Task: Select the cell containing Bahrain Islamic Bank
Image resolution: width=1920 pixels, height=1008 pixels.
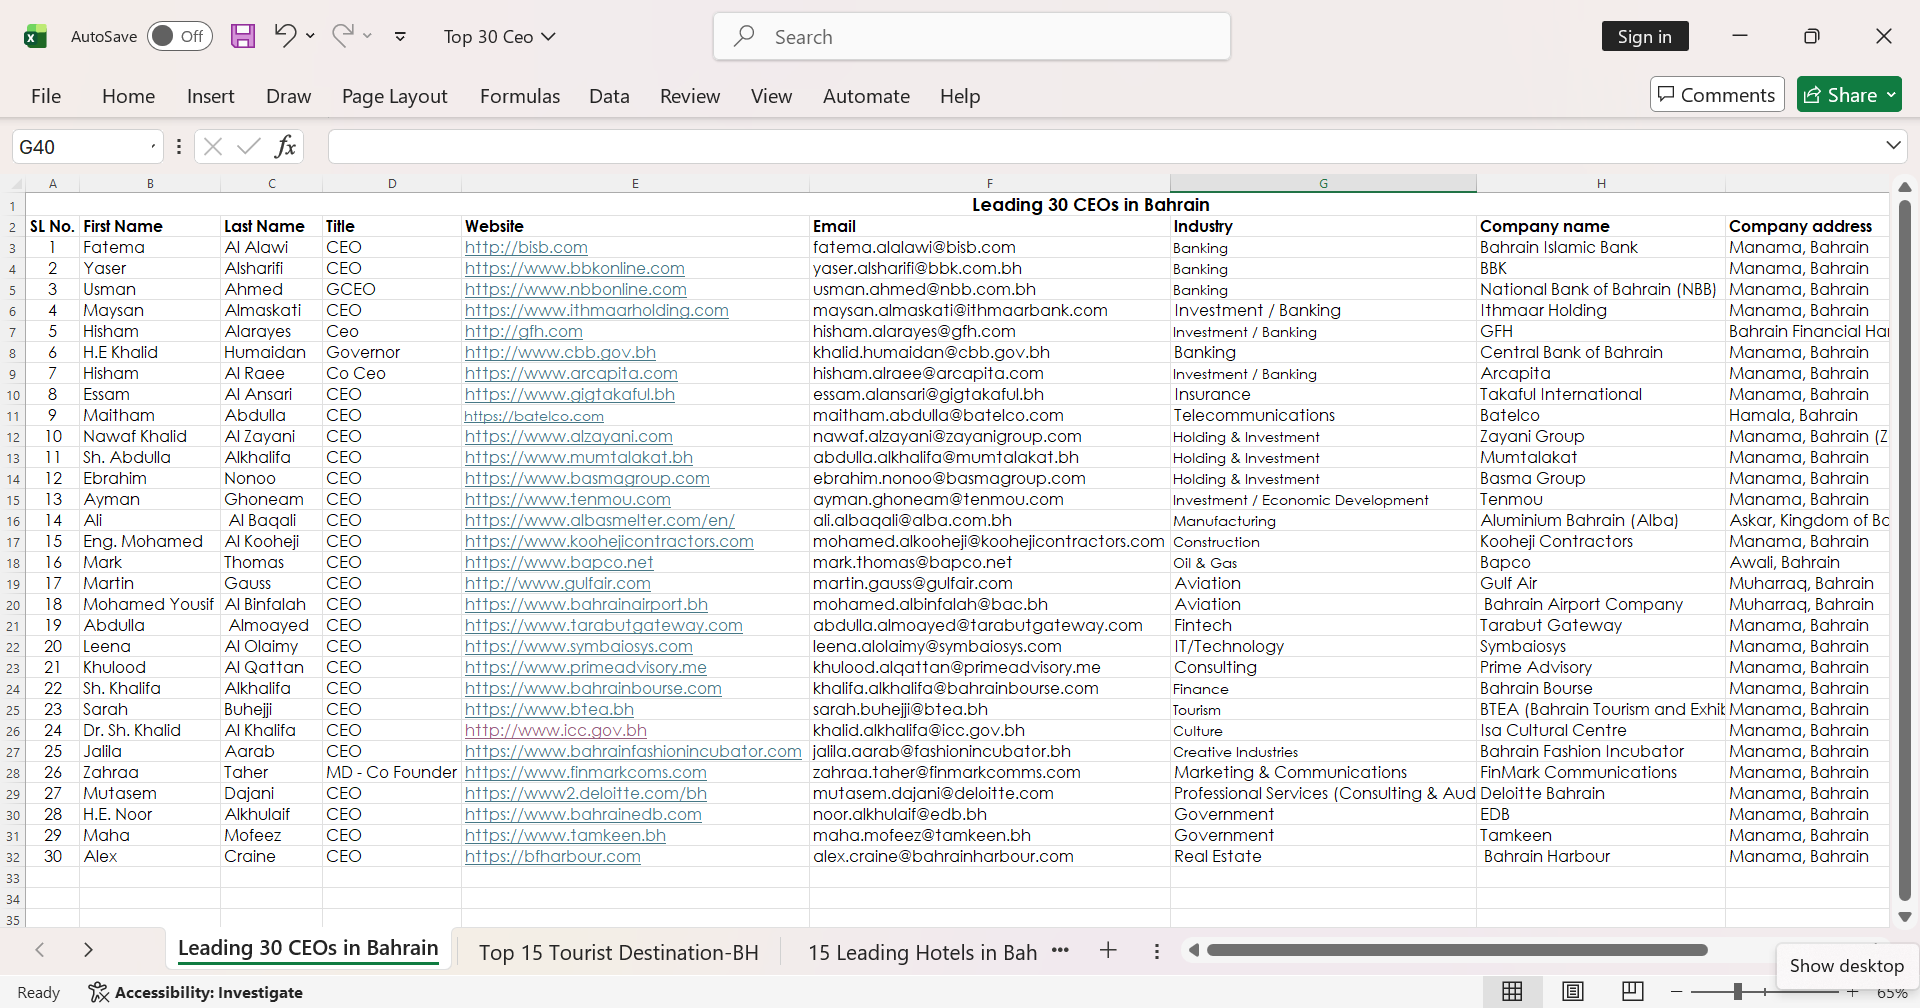Action: [x=1601, y=247]
